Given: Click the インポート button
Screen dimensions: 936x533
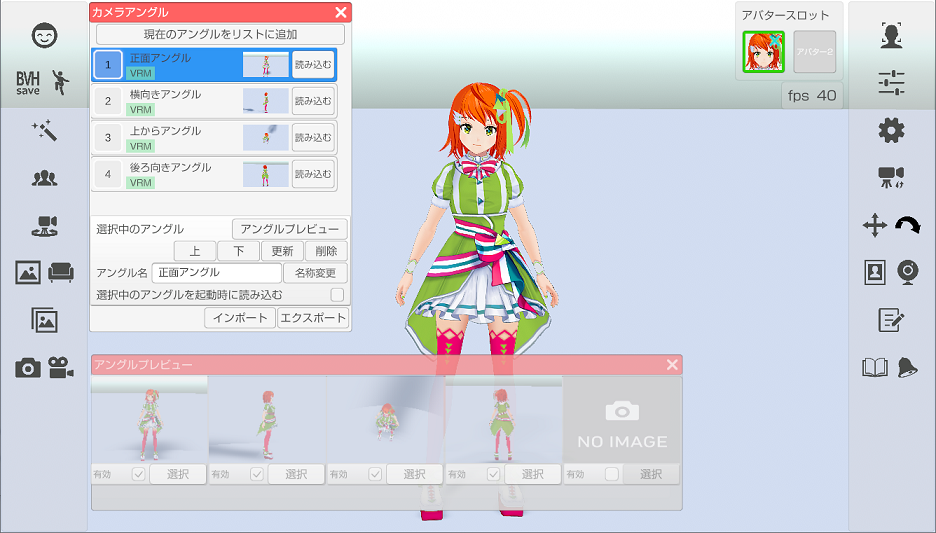Looking at the screenshot, I should (x=240, y=318).
